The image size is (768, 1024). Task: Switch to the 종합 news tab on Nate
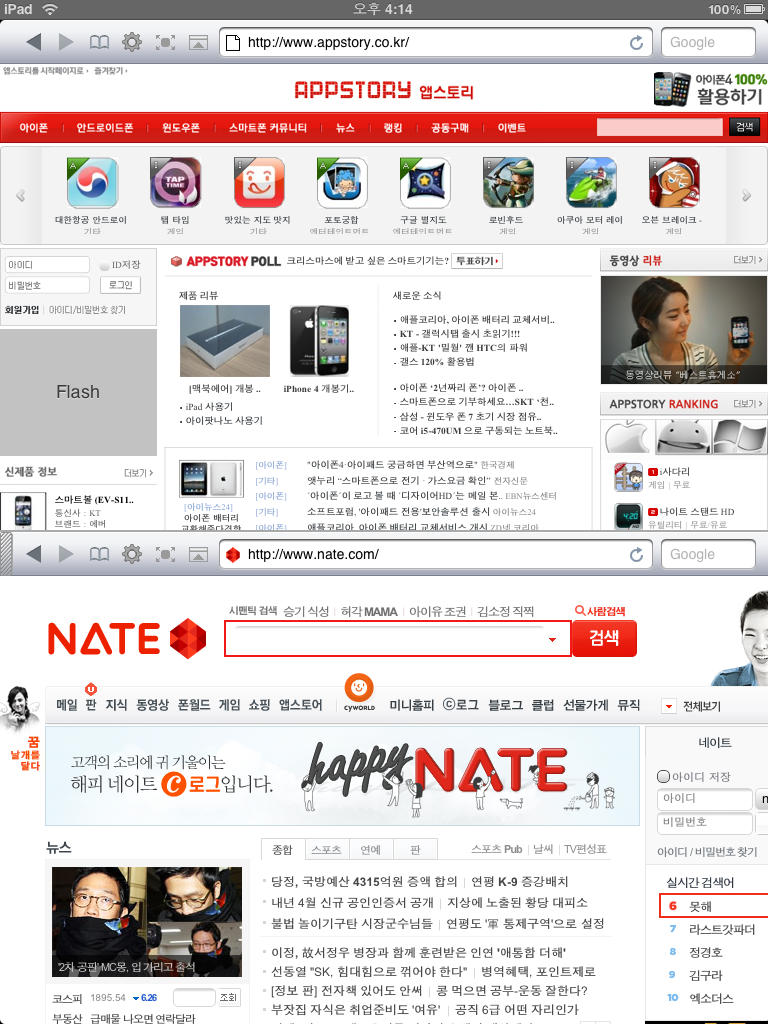pos(282,850)
